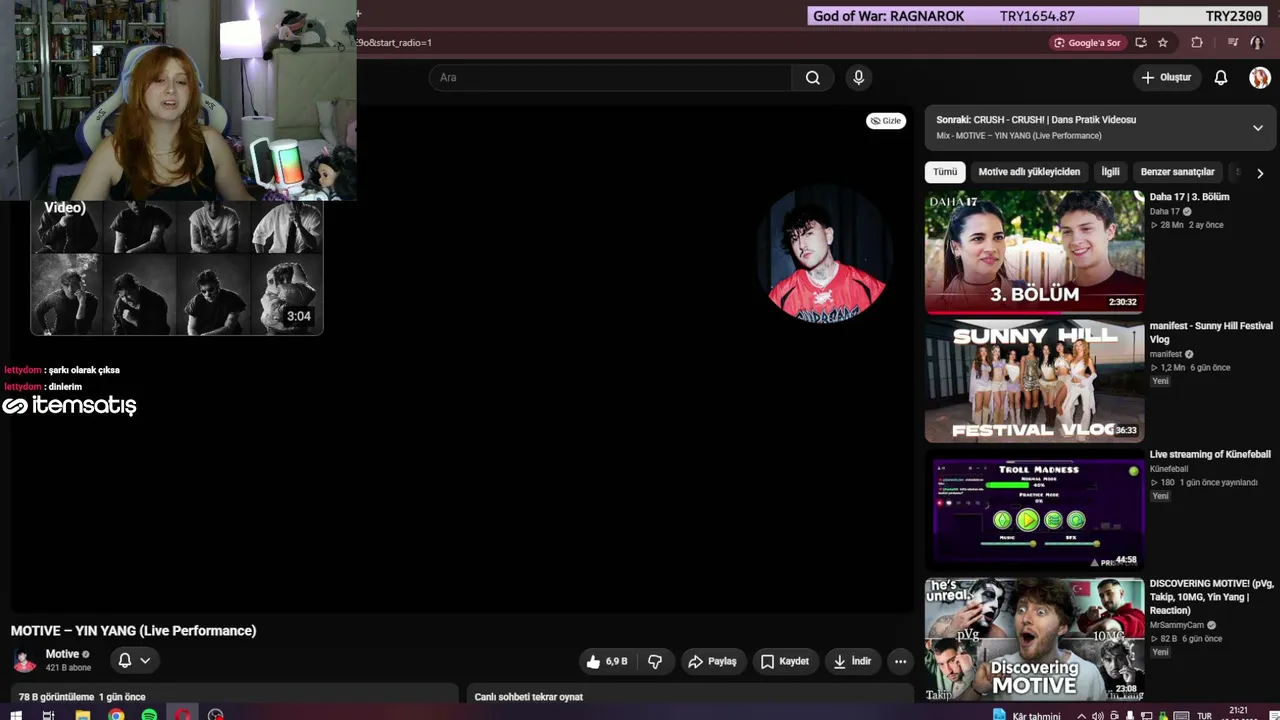The height and width of the screenshot is (720, 1280).
Task: Open Motive channel avatar
Action: tap(24, 660)
